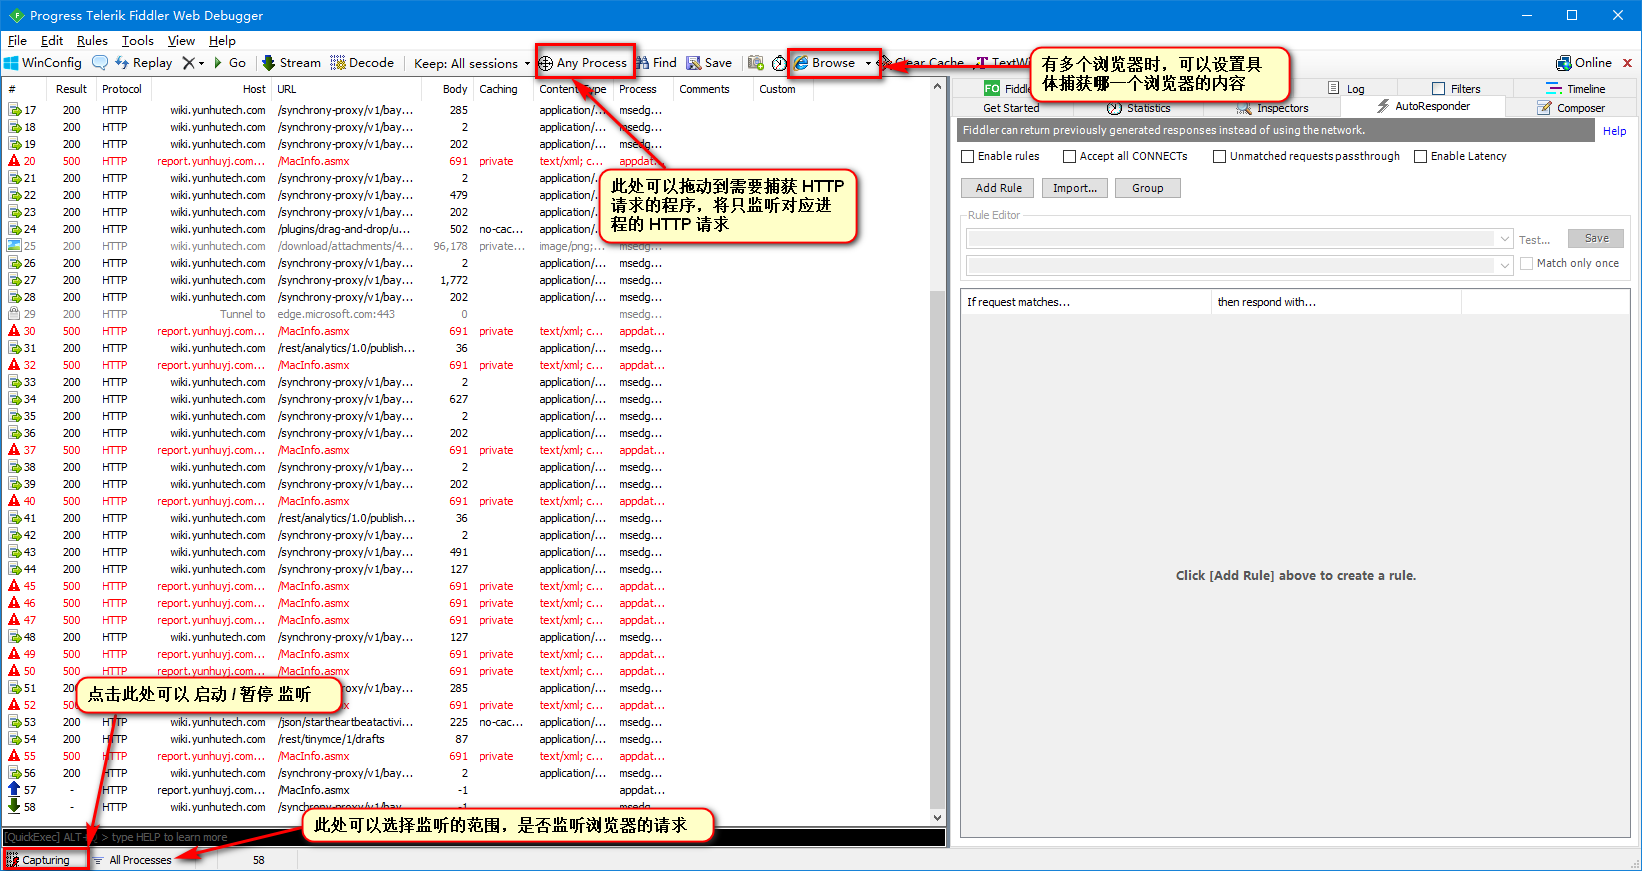Launch browser via Browse button
1642x871 pixels.
click(x=826, y=63)
